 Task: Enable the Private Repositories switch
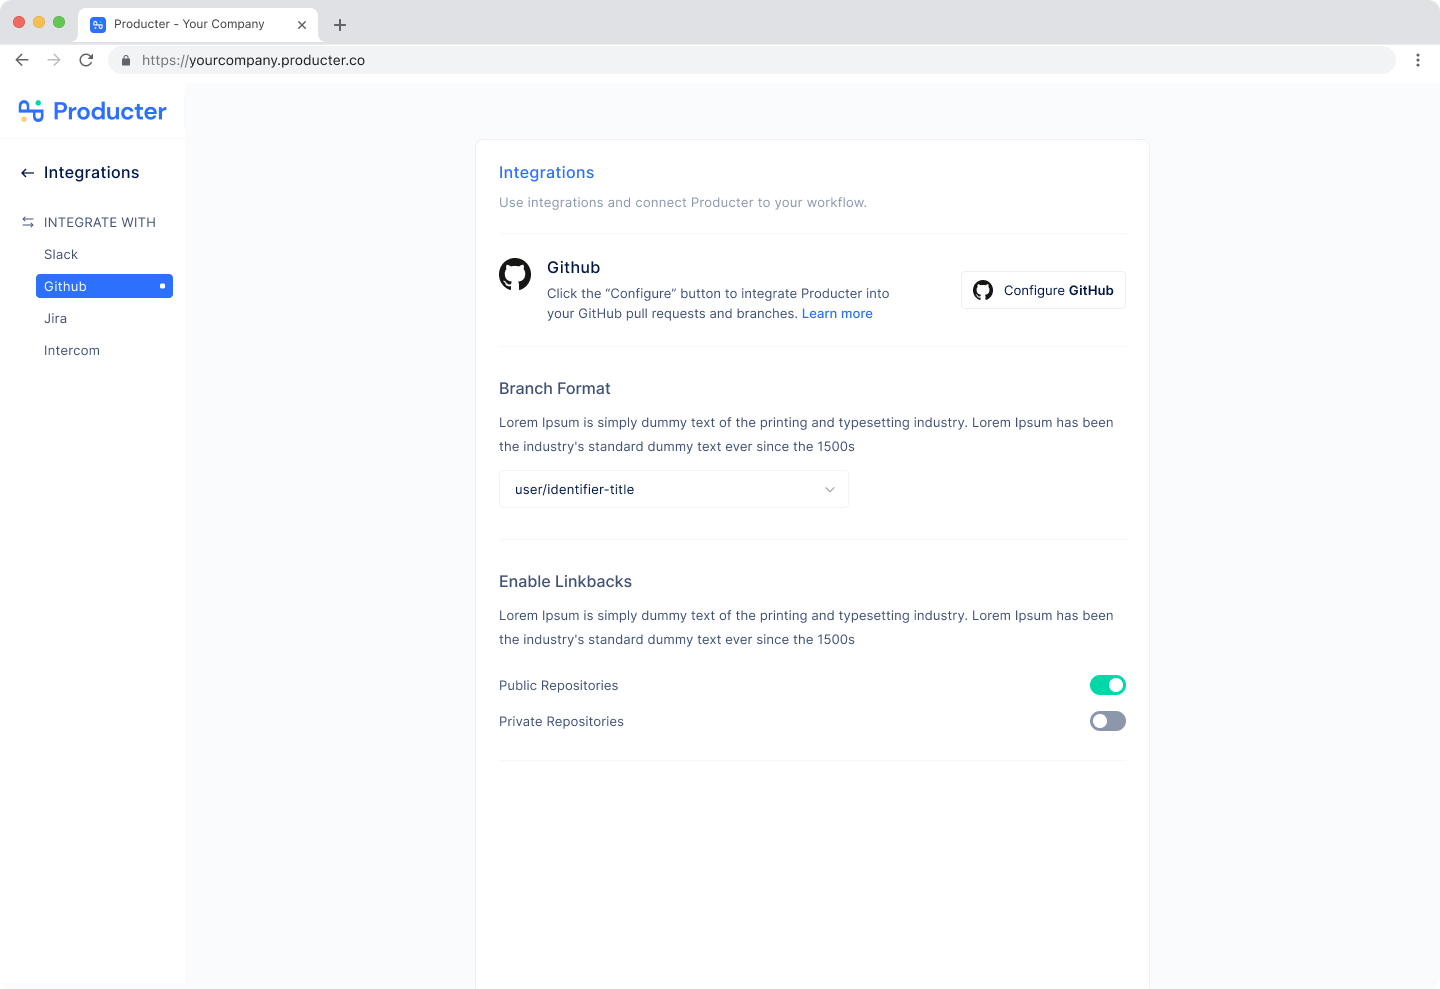click(x=1108, y=721)
